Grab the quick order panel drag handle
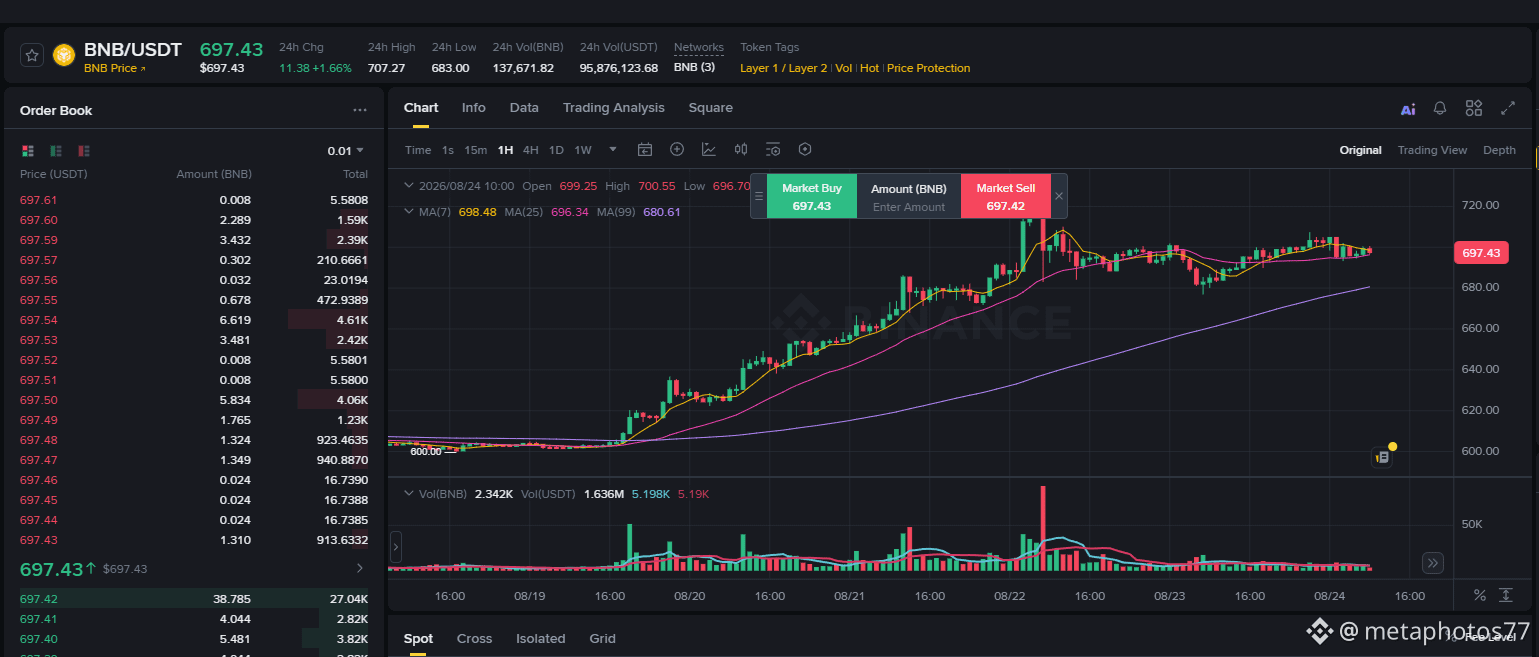The width and height of the screenshot is (1539, 657). (759, 196)
